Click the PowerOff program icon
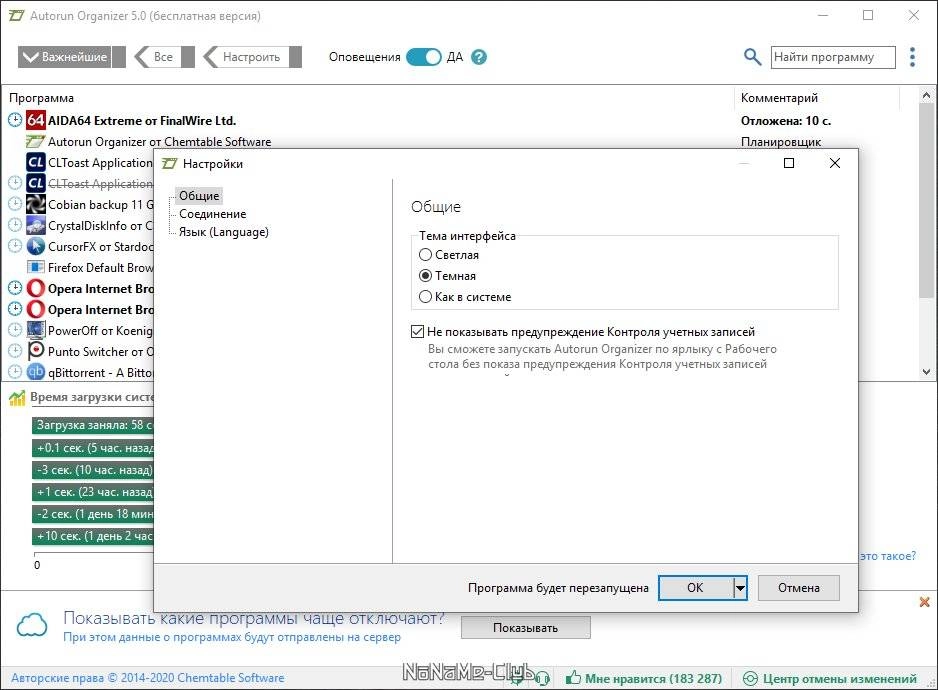 pyautogui.click(x=35, y=330)
